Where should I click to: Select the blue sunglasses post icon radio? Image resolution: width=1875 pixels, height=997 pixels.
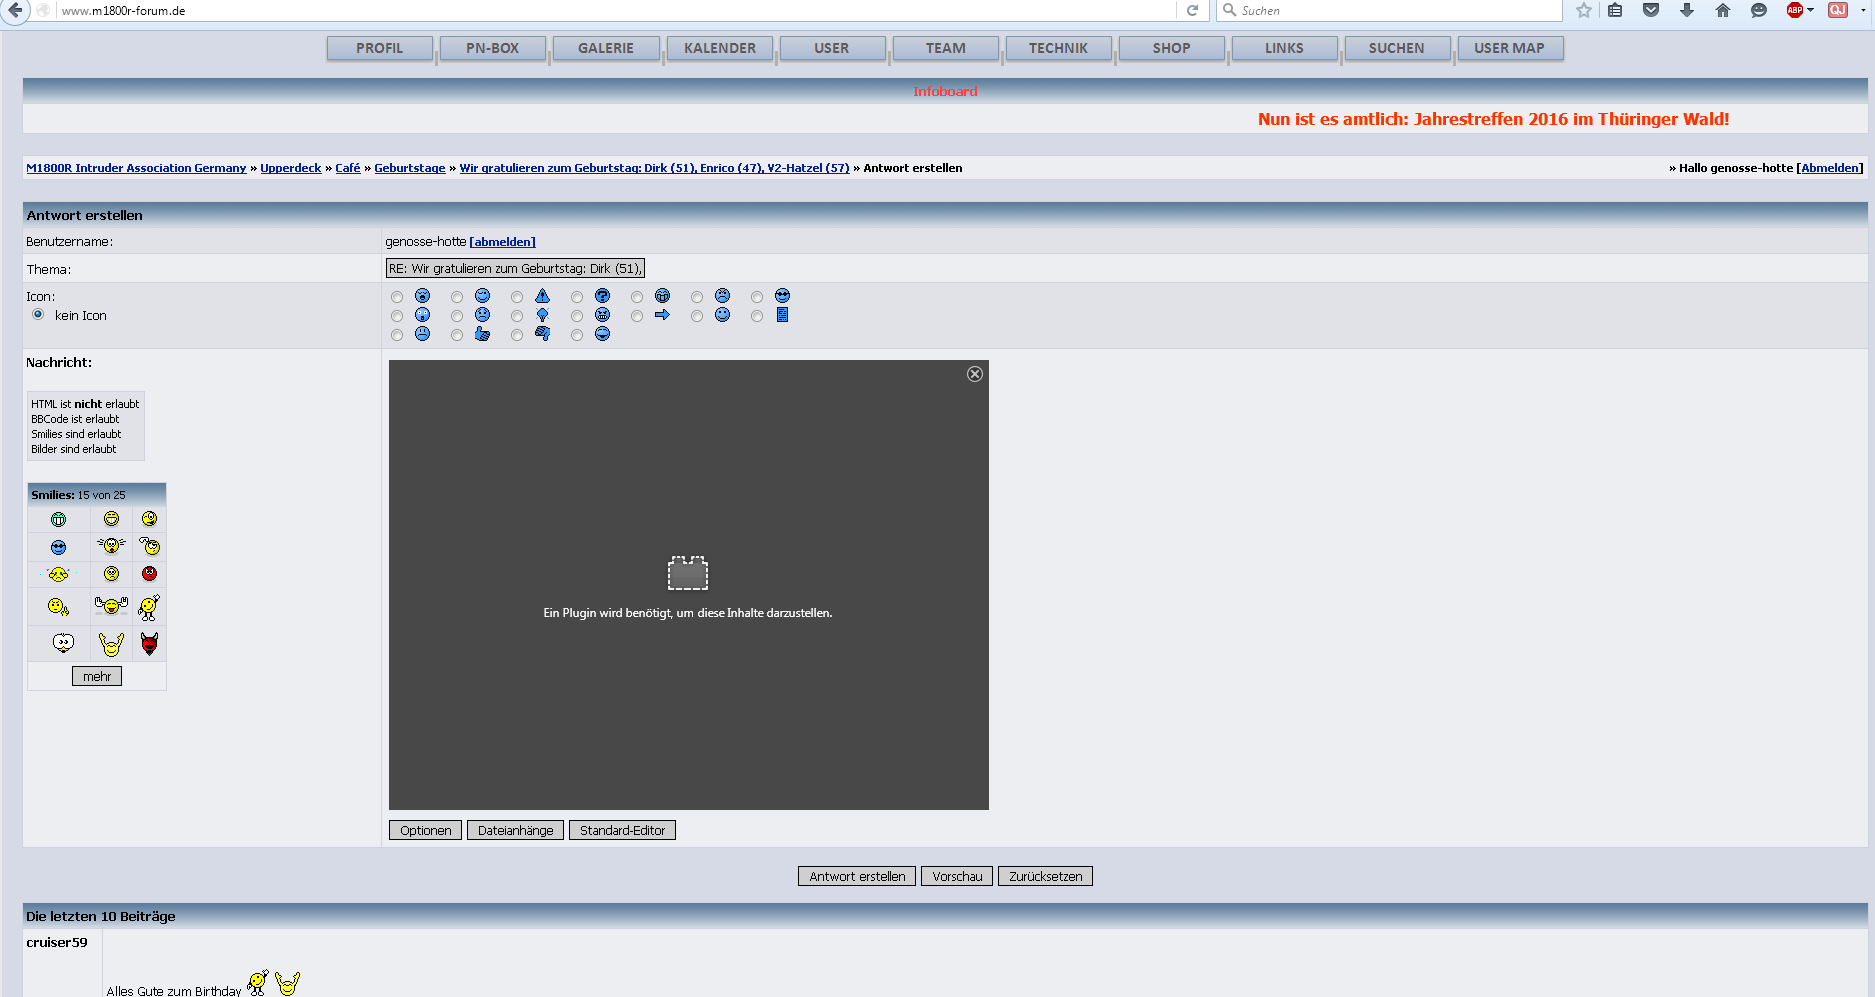click(757, 297)
